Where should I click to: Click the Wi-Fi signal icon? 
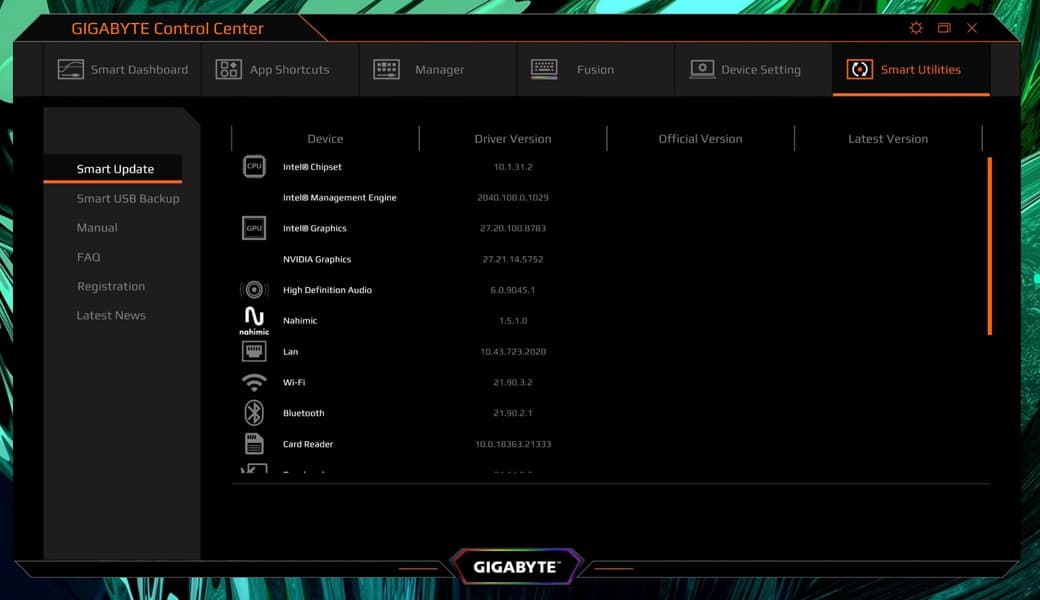254,382
